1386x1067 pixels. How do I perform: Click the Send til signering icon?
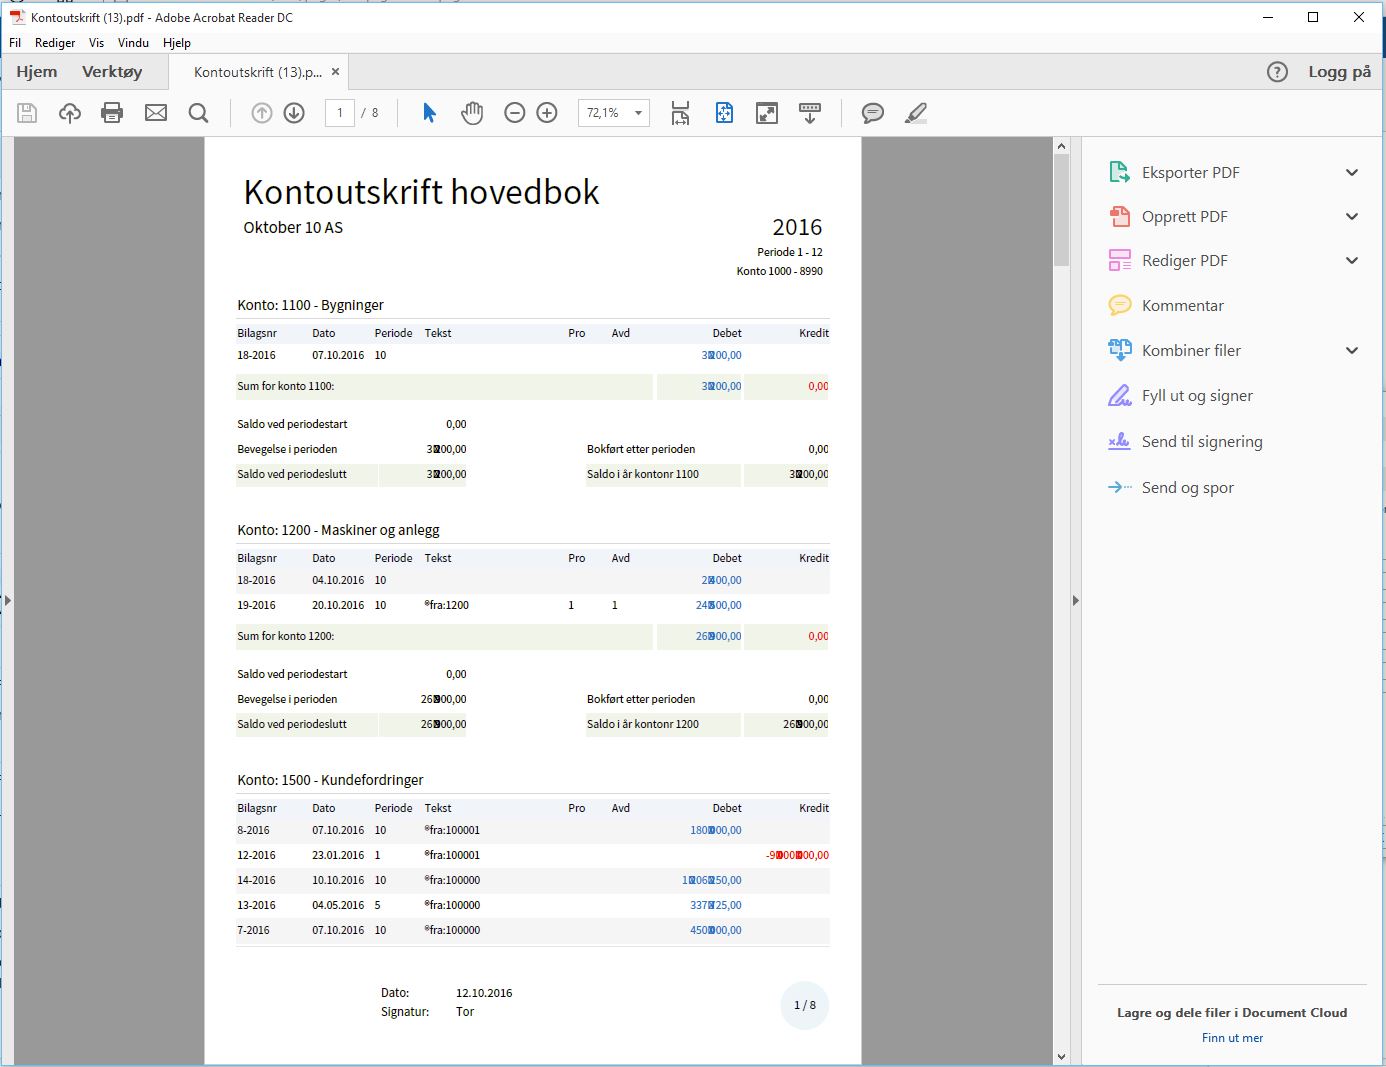click(x=1120, y=441)
